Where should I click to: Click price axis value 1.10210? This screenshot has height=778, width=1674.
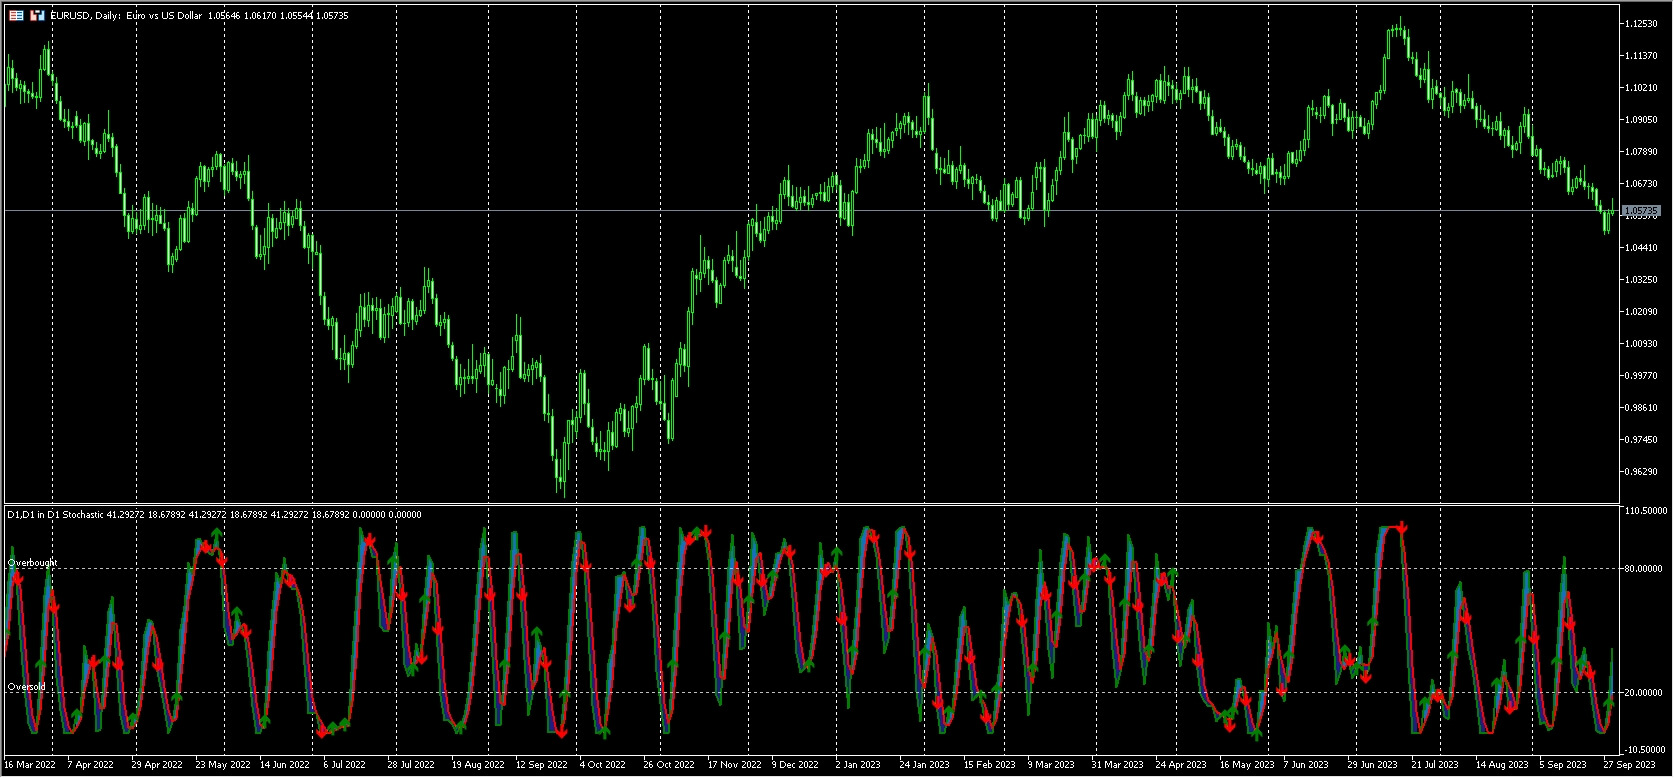pos(1641,87)
